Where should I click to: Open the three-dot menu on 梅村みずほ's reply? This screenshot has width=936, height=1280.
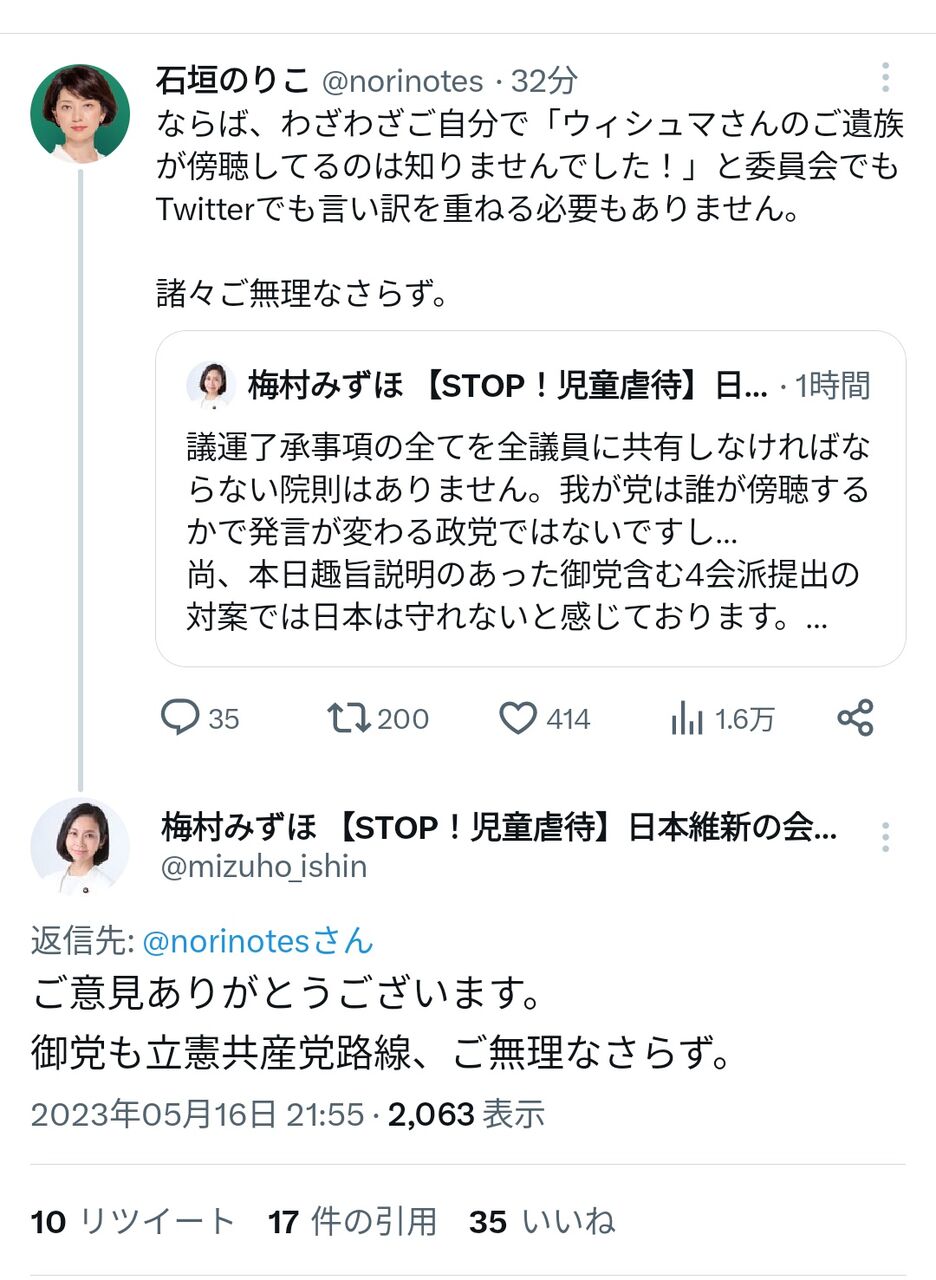coord(885,836)
